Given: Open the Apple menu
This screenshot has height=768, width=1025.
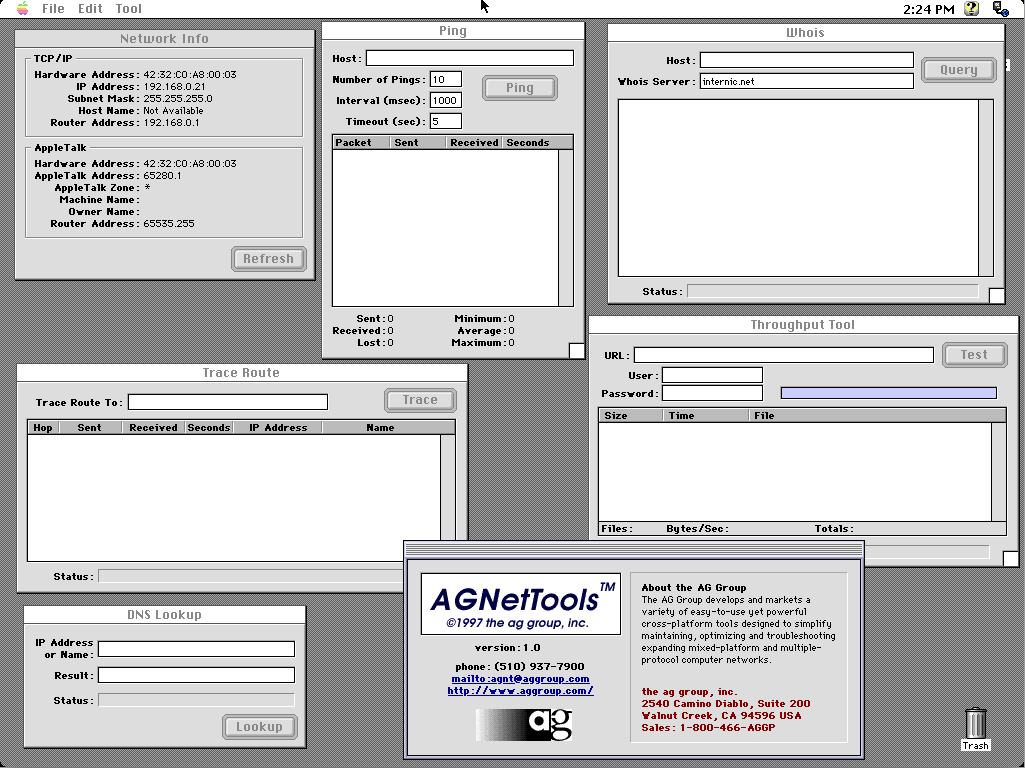Looking at the screenshot, I should pos(23,8).
